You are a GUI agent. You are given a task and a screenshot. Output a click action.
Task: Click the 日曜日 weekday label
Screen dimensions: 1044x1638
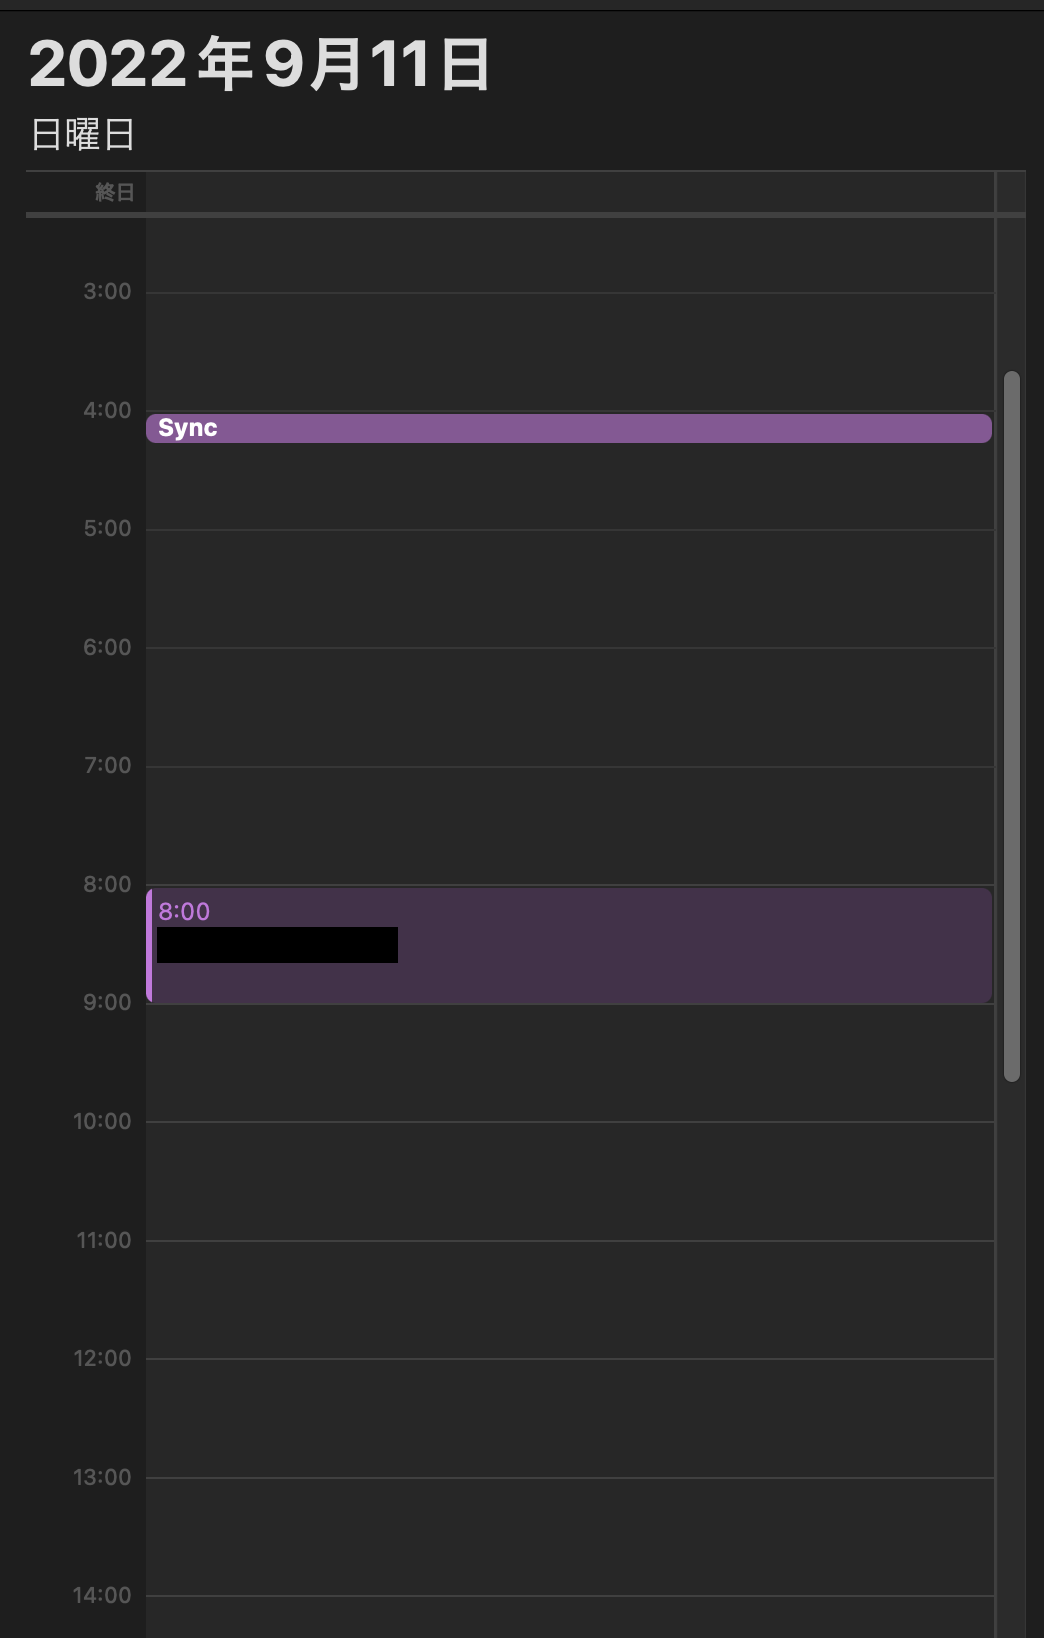(x=83, y=134)
